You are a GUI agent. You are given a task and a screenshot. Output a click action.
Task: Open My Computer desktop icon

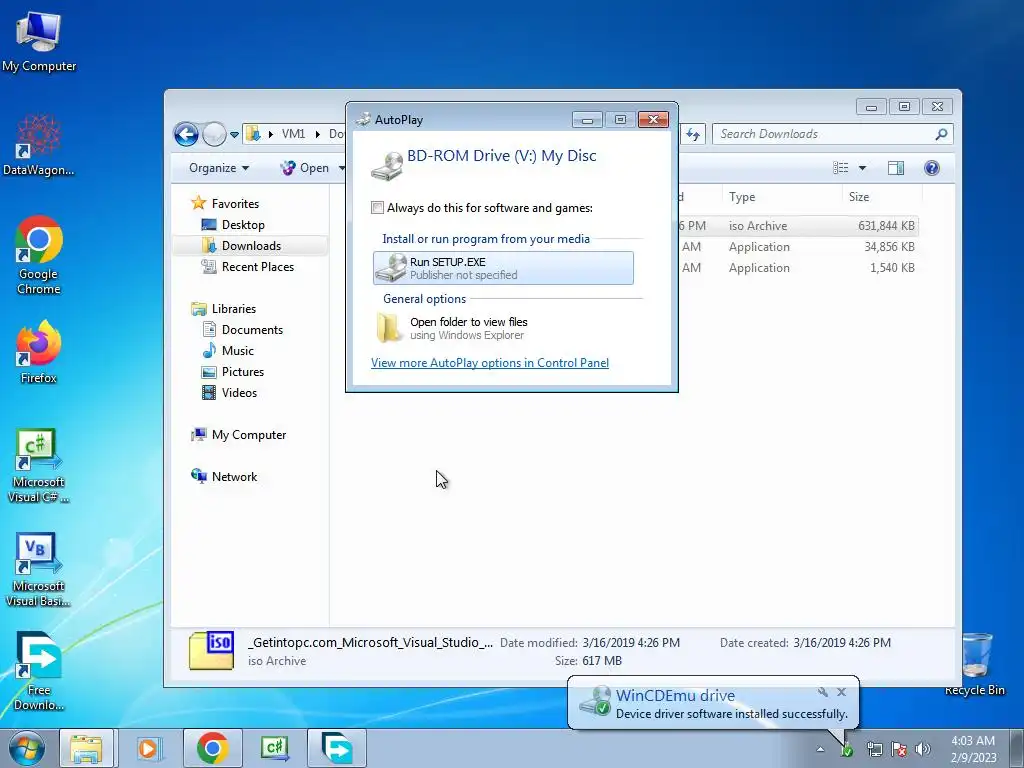click(x=39, y=42)
